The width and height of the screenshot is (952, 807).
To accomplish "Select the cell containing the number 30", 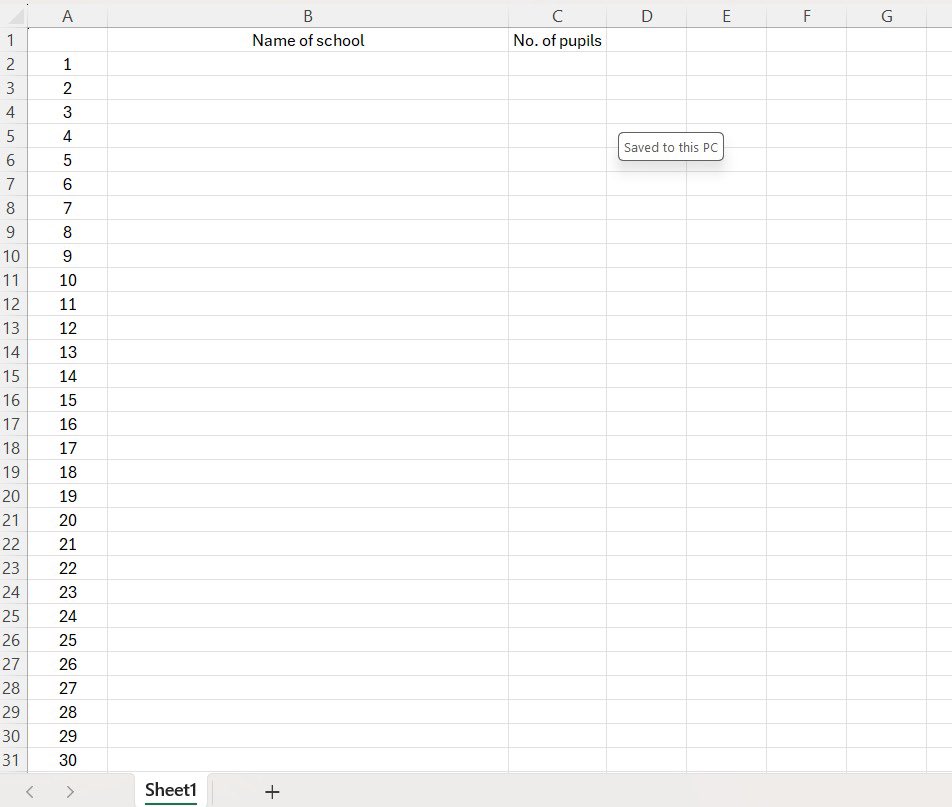I will click(x=67, y=760).
